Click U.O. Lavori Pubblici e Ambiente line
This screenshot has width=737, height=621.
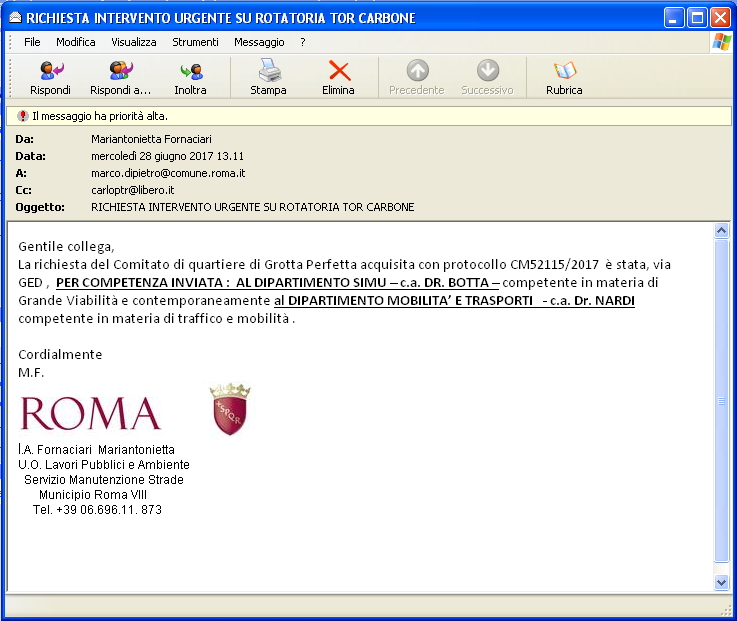pos(104,464)
